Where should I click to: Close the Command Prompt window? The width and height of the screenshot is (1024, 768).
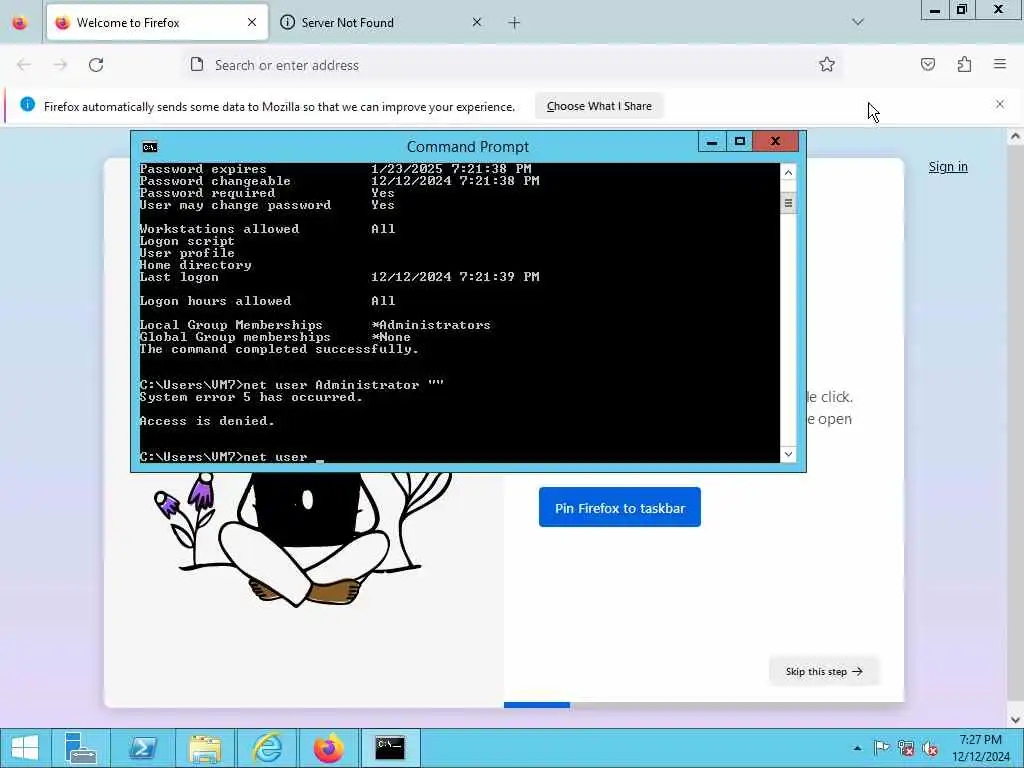(776, 142)
